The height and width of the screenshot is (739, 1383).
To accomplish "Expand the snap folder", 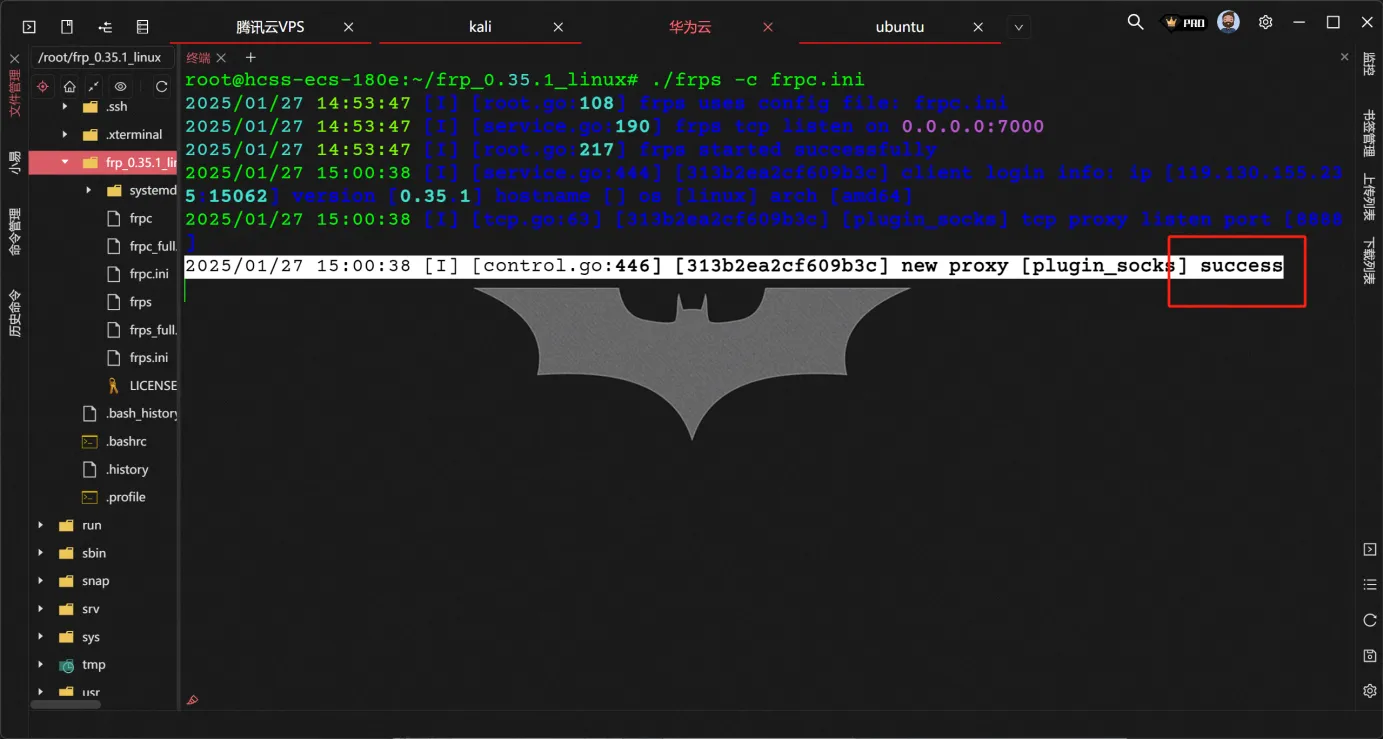I will point(41,581).
